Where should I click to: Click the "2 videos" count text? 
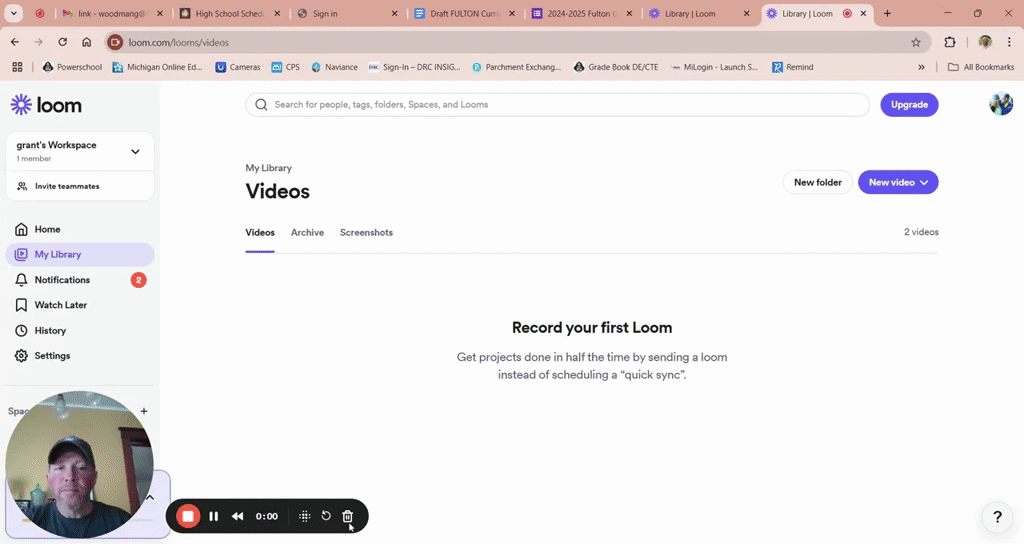point(921,232)
